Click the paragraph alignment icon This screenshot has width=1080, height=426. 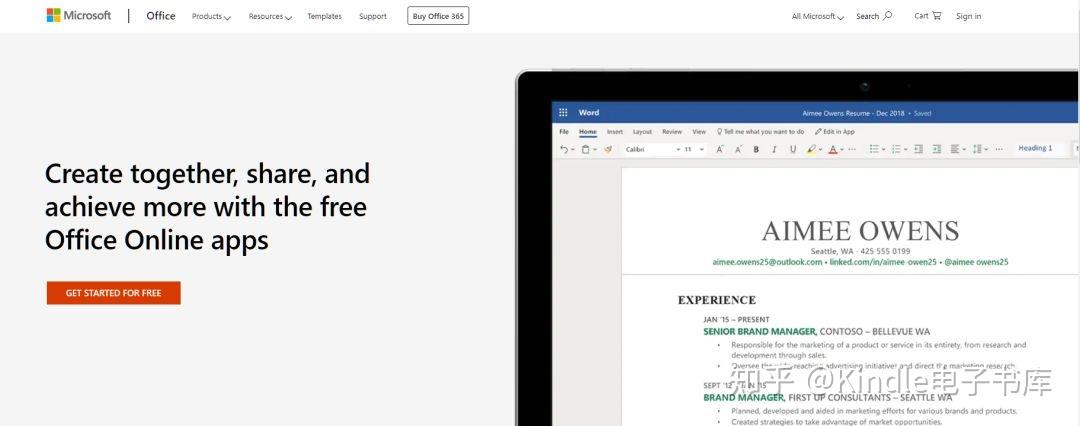[x=955, y=149]
